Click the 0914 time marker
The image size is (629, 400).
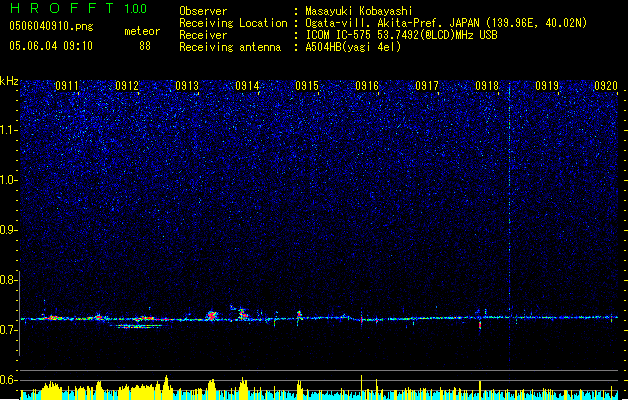click(247, 86)
